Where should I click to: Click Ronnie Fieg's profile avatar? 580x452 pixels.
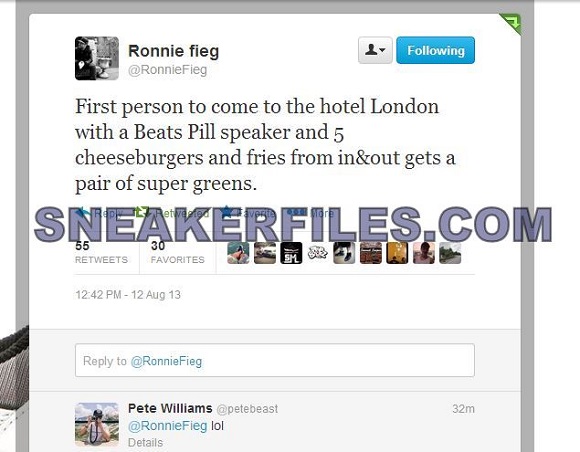tap(97, 58)
